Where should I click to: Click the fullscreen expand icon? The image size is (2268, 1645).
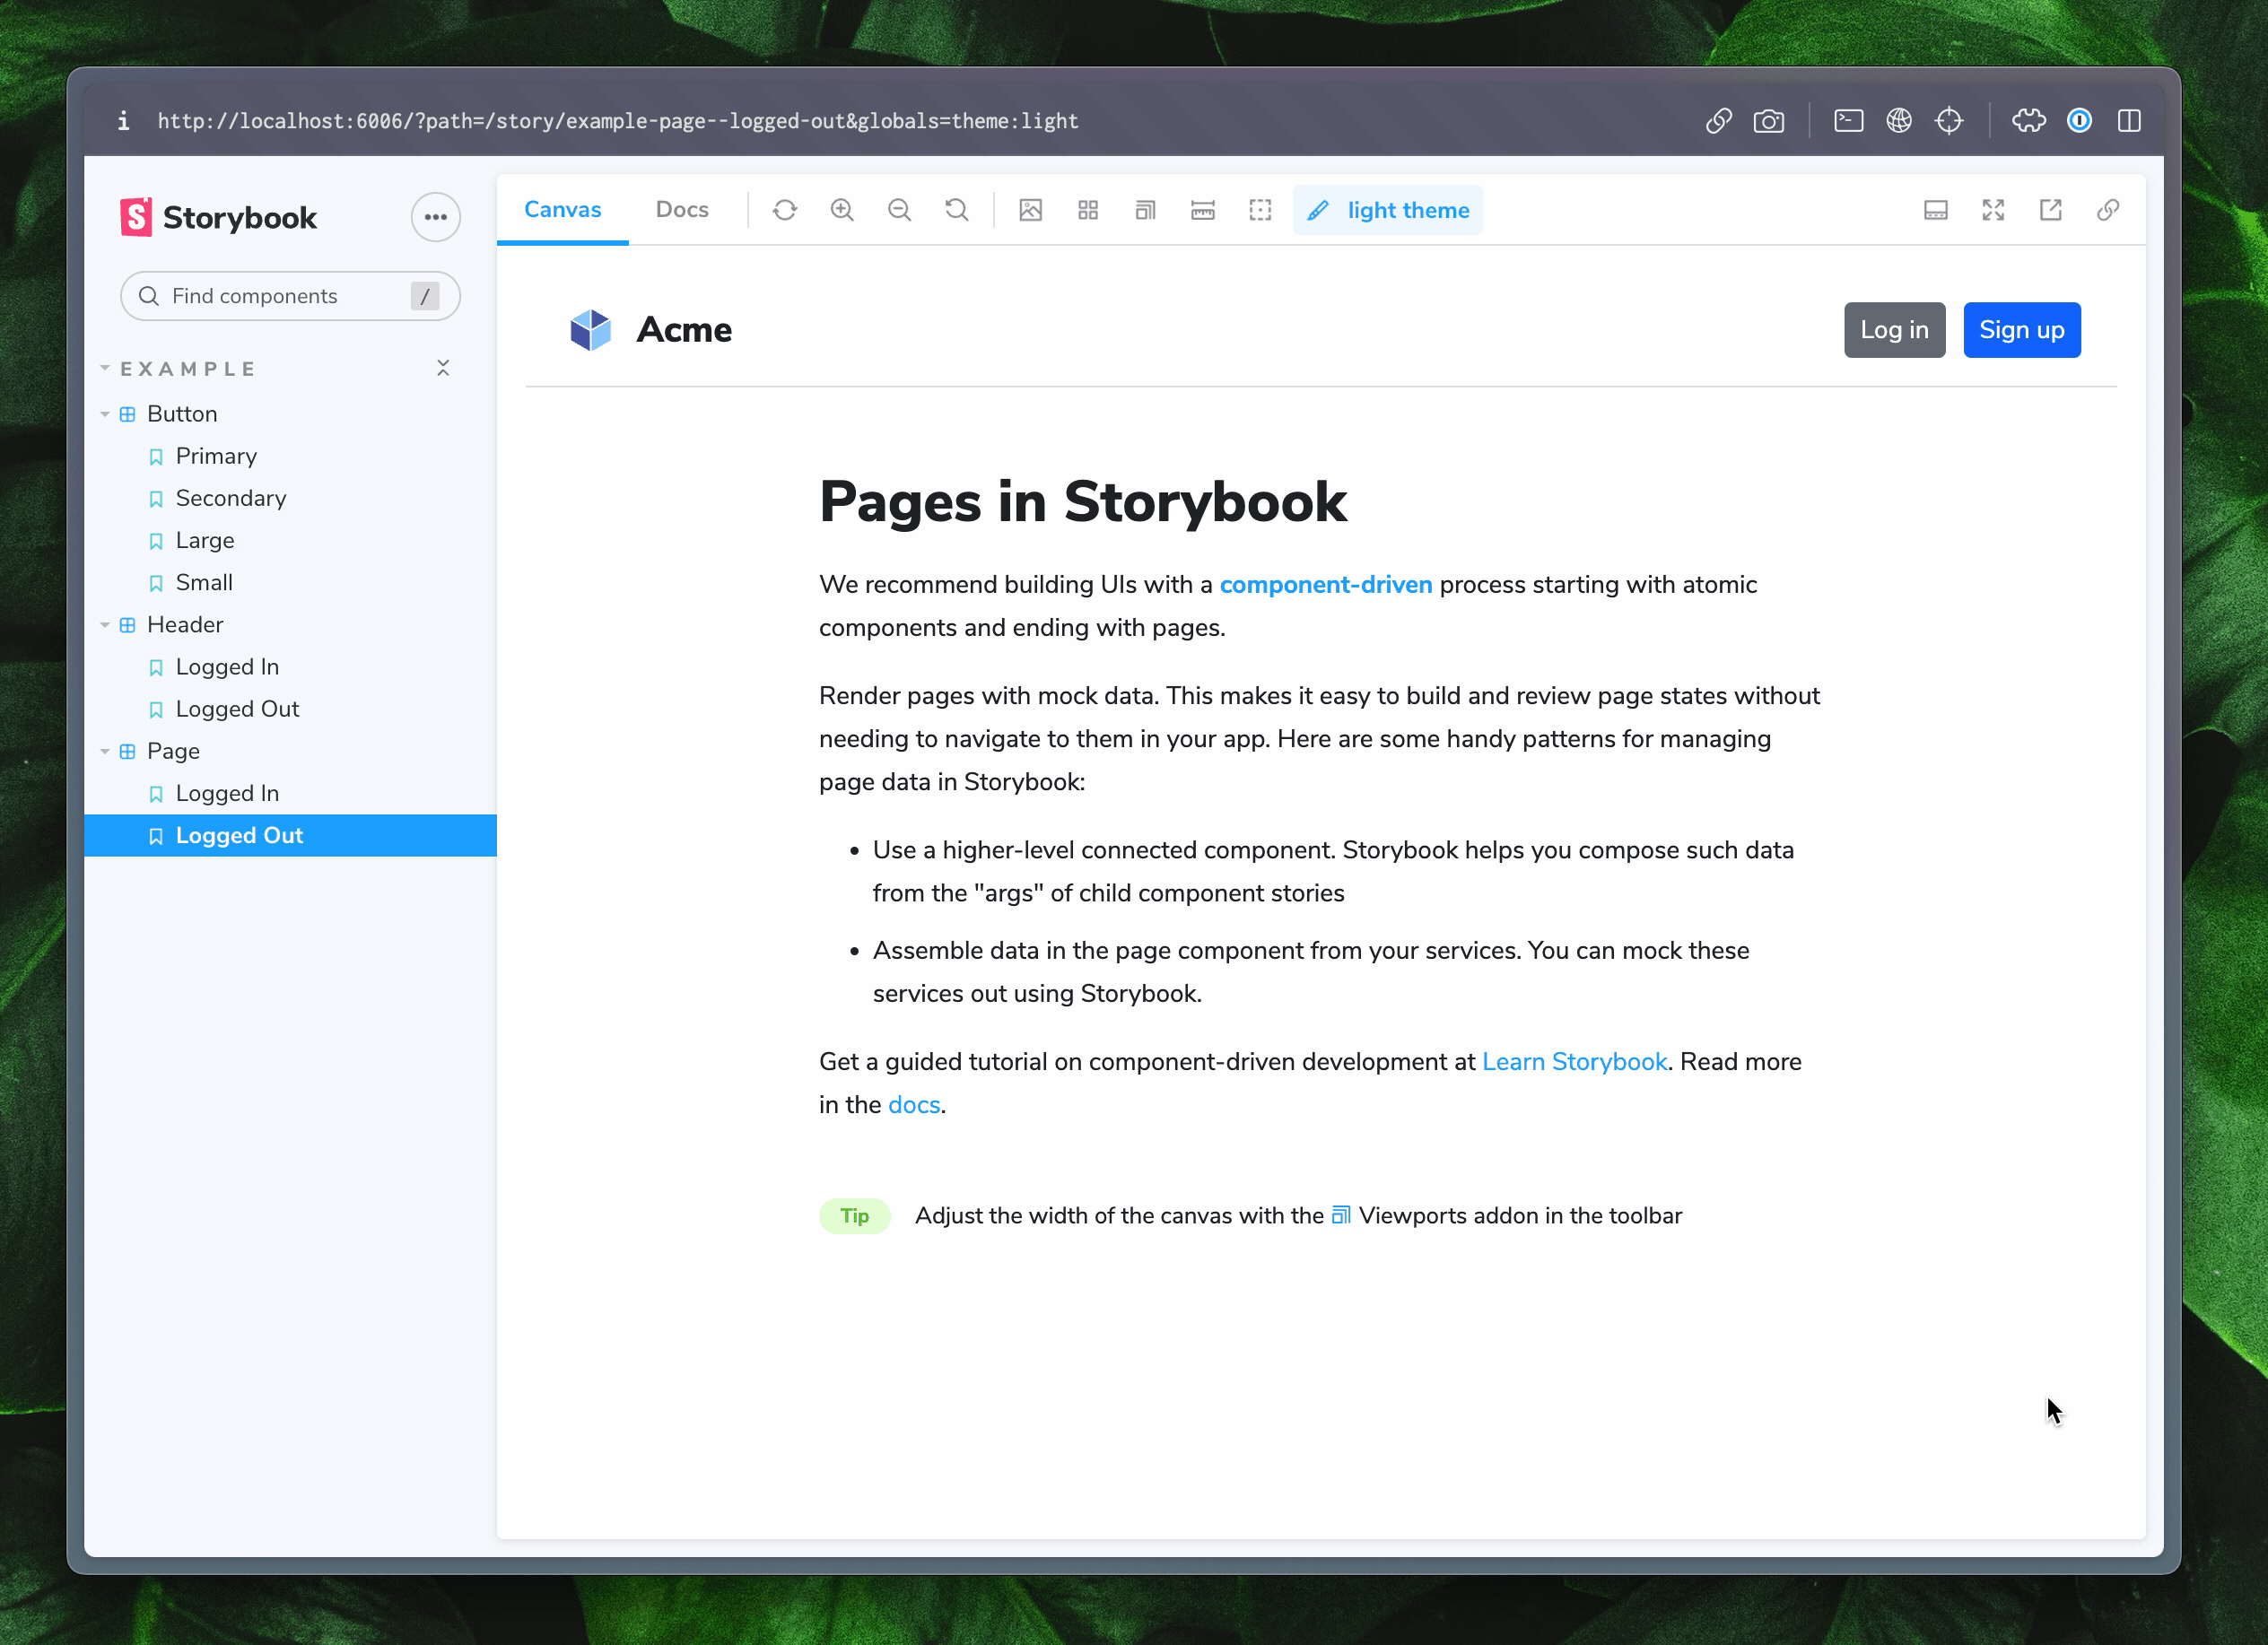[1993, 210]
